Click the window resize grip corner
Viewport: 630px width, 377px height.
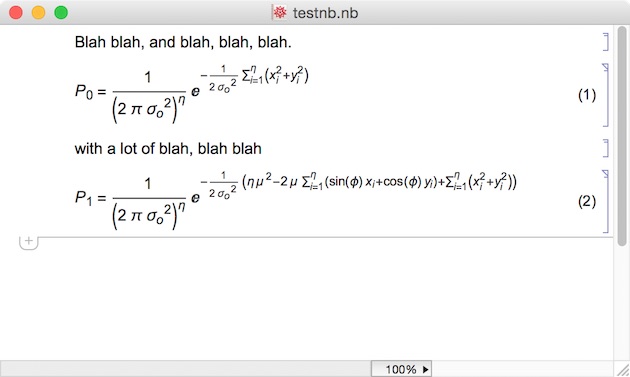[623, 369]
